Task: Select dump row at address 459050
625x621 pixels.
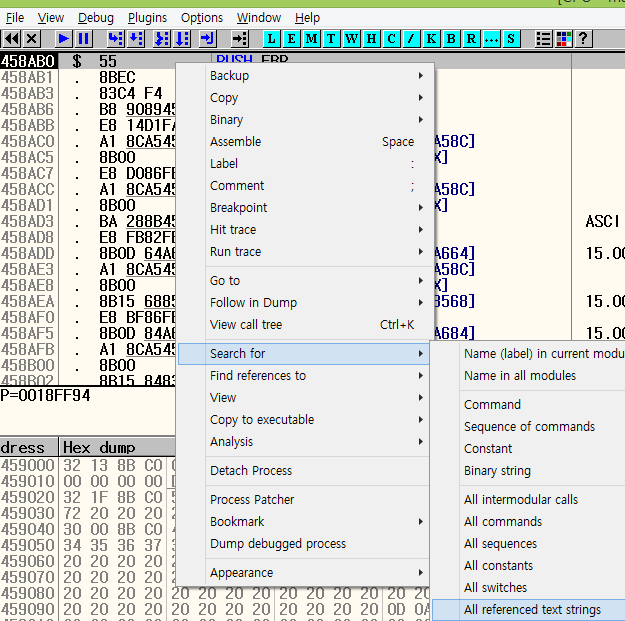Action: (88, 545)
